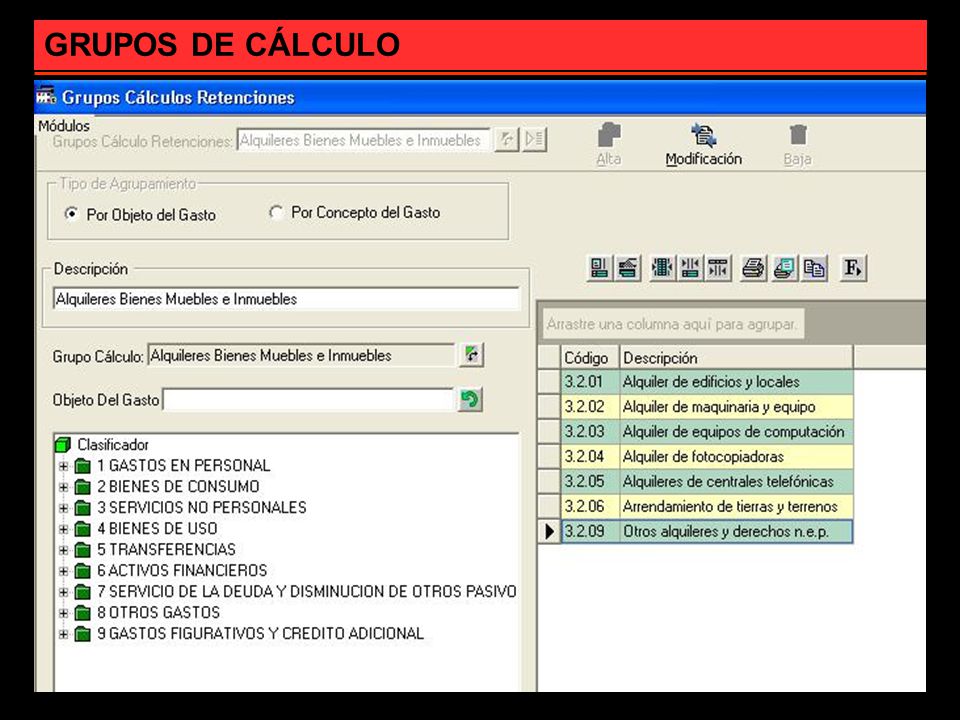Click the code cell 3.2.01

click(590, 382)
